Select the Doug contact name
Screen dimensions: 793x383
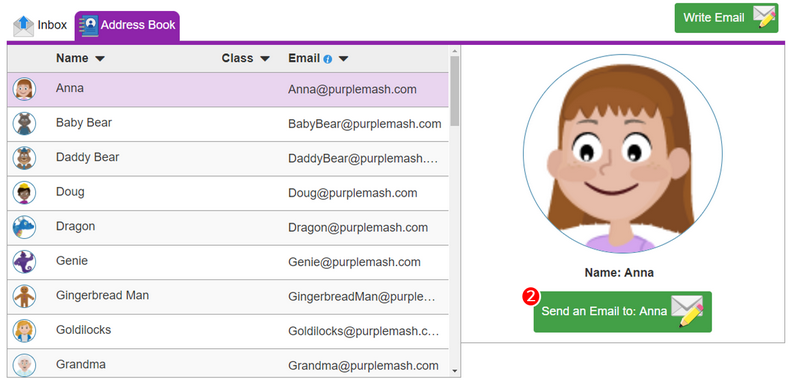click(70, 192)
